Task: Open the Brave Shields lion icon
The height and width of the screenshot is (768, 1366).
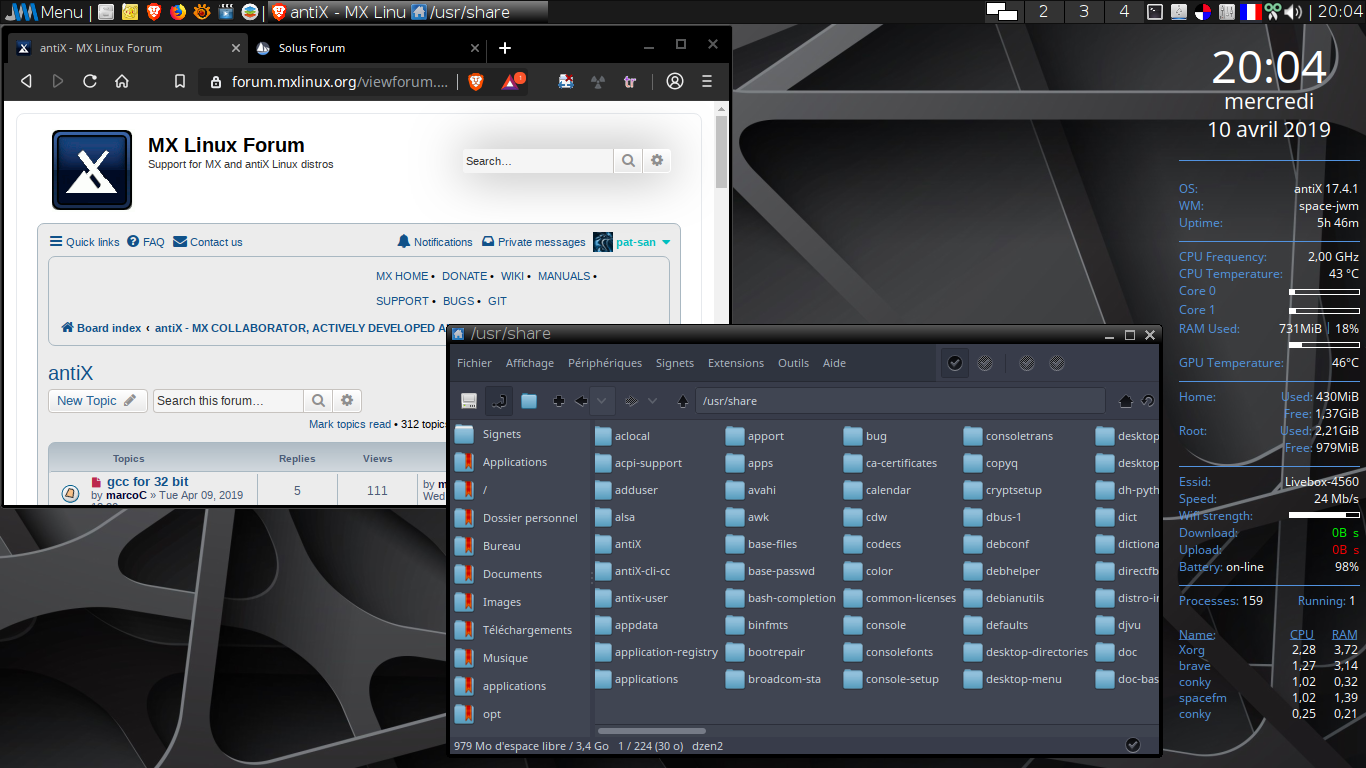Action: [476, 82]
